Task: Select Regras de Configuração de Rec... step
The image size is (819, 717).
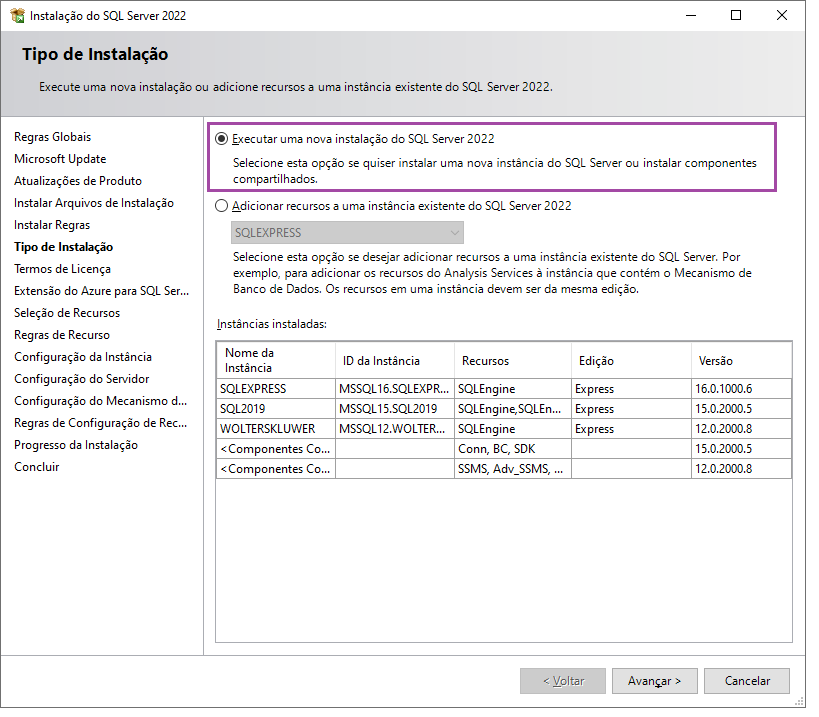Action: pos(100,423)
